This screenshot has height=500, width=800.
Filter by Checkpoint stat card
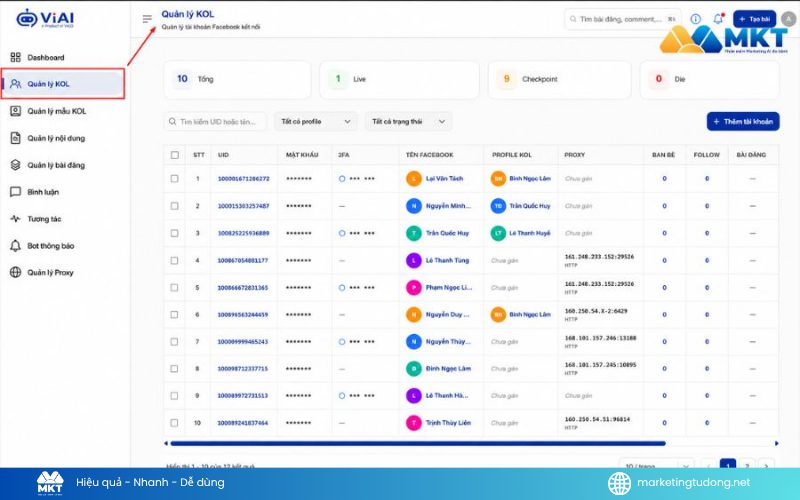tap(559, 79)
